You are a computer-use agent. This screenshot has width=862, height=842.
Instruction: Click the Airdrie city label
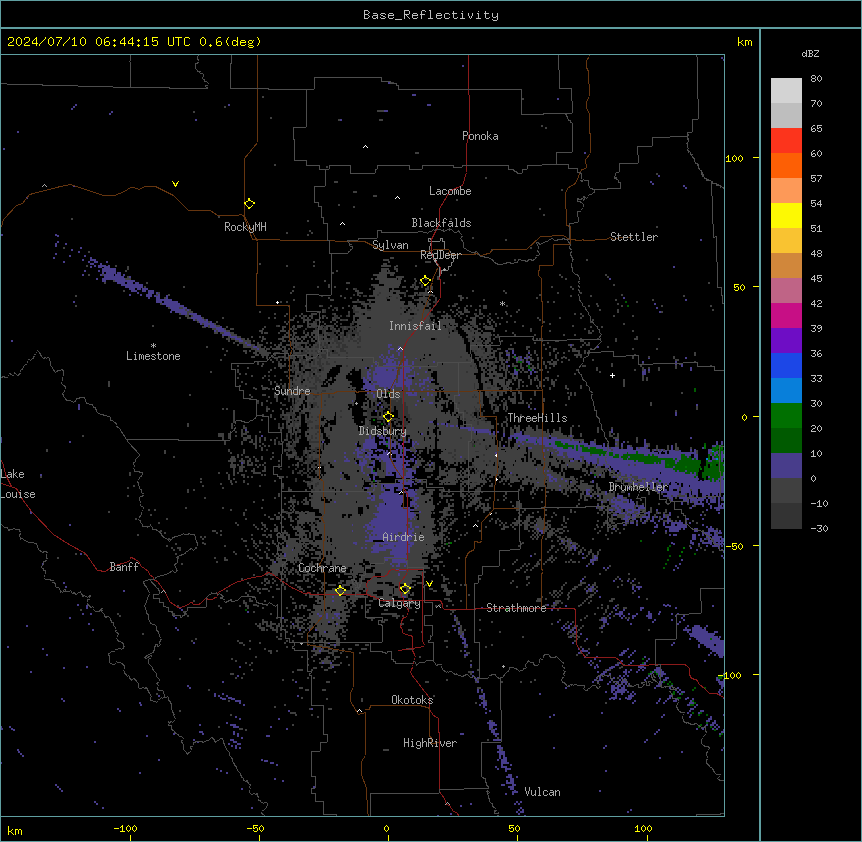coord(404,537)
